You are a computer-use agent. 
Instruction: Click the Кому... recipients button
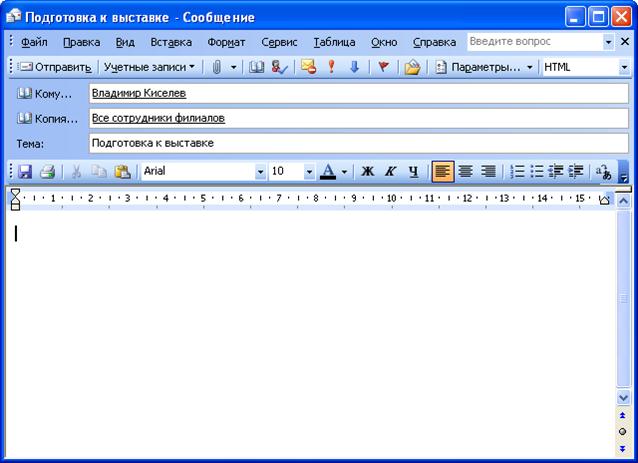(x=44, y=94)
